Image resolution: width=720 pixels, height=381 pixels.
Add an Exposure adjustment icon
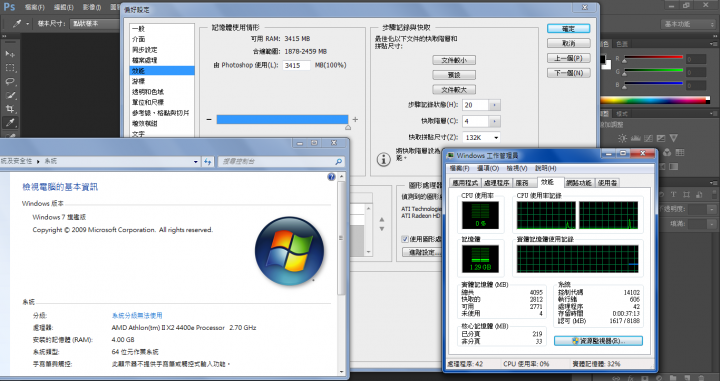click(x=661, y=138)
